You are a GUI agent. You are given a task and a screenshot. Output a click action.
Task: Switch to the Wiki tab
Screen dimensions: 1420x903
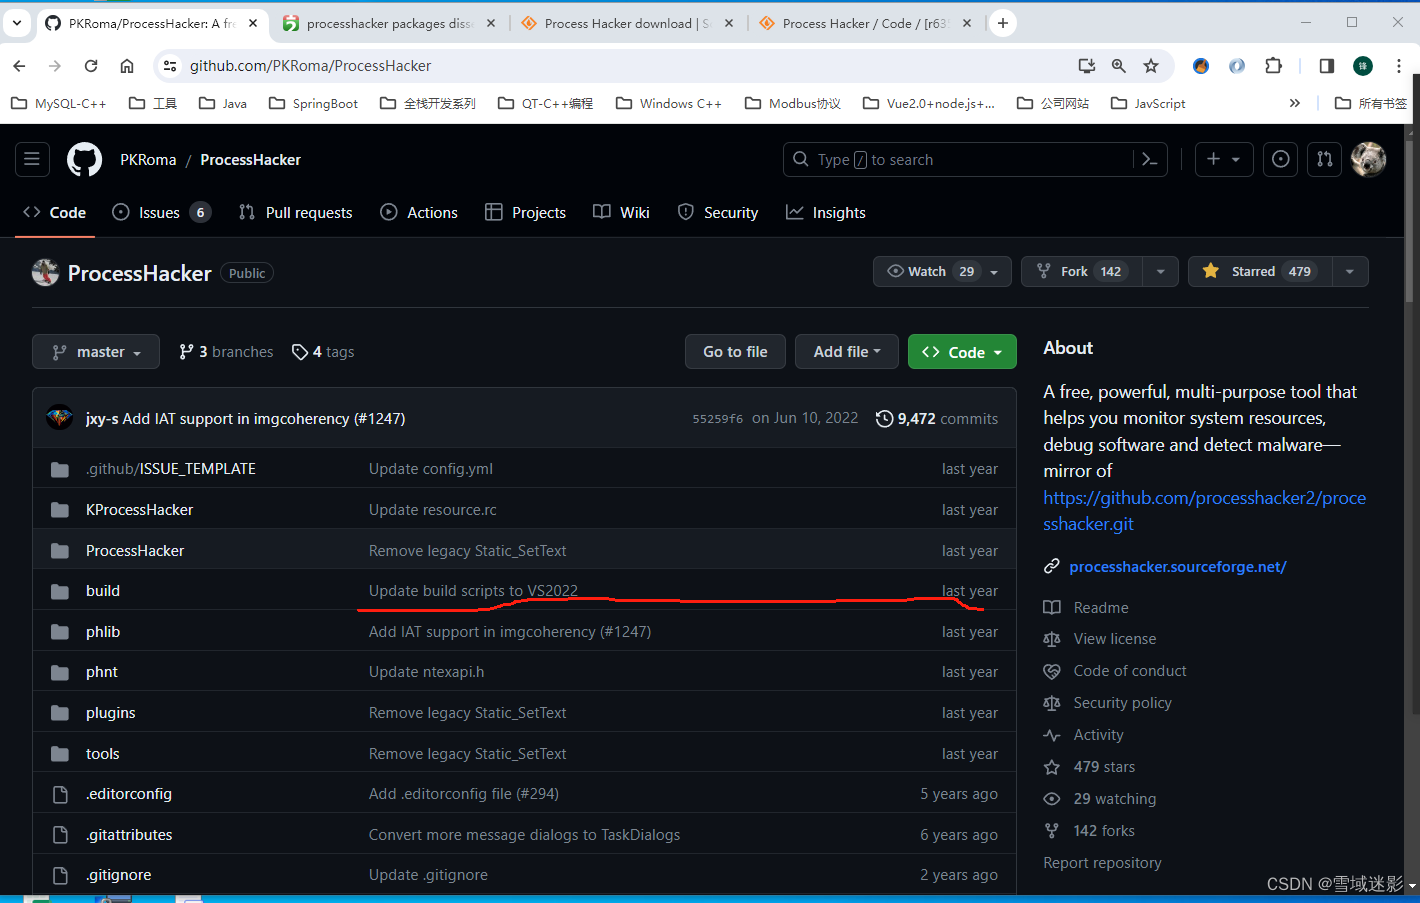tap(621, 212)
